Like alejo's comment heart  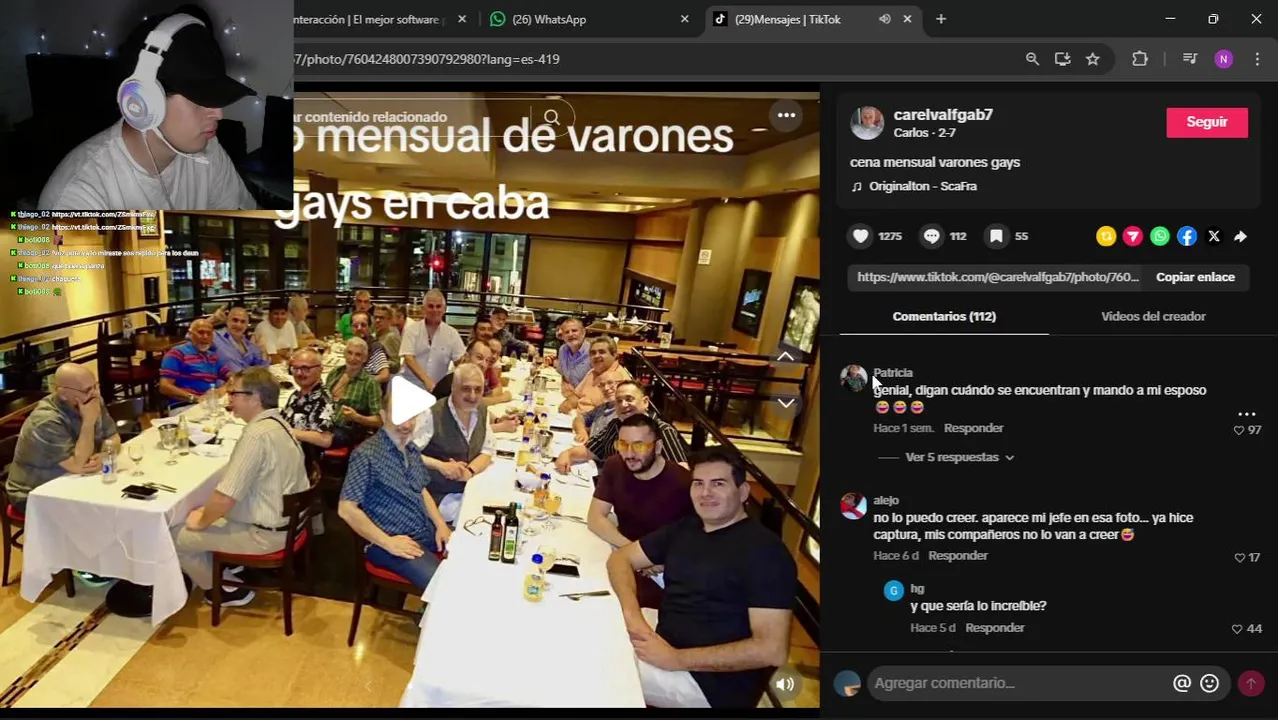tap(1239, 557)
